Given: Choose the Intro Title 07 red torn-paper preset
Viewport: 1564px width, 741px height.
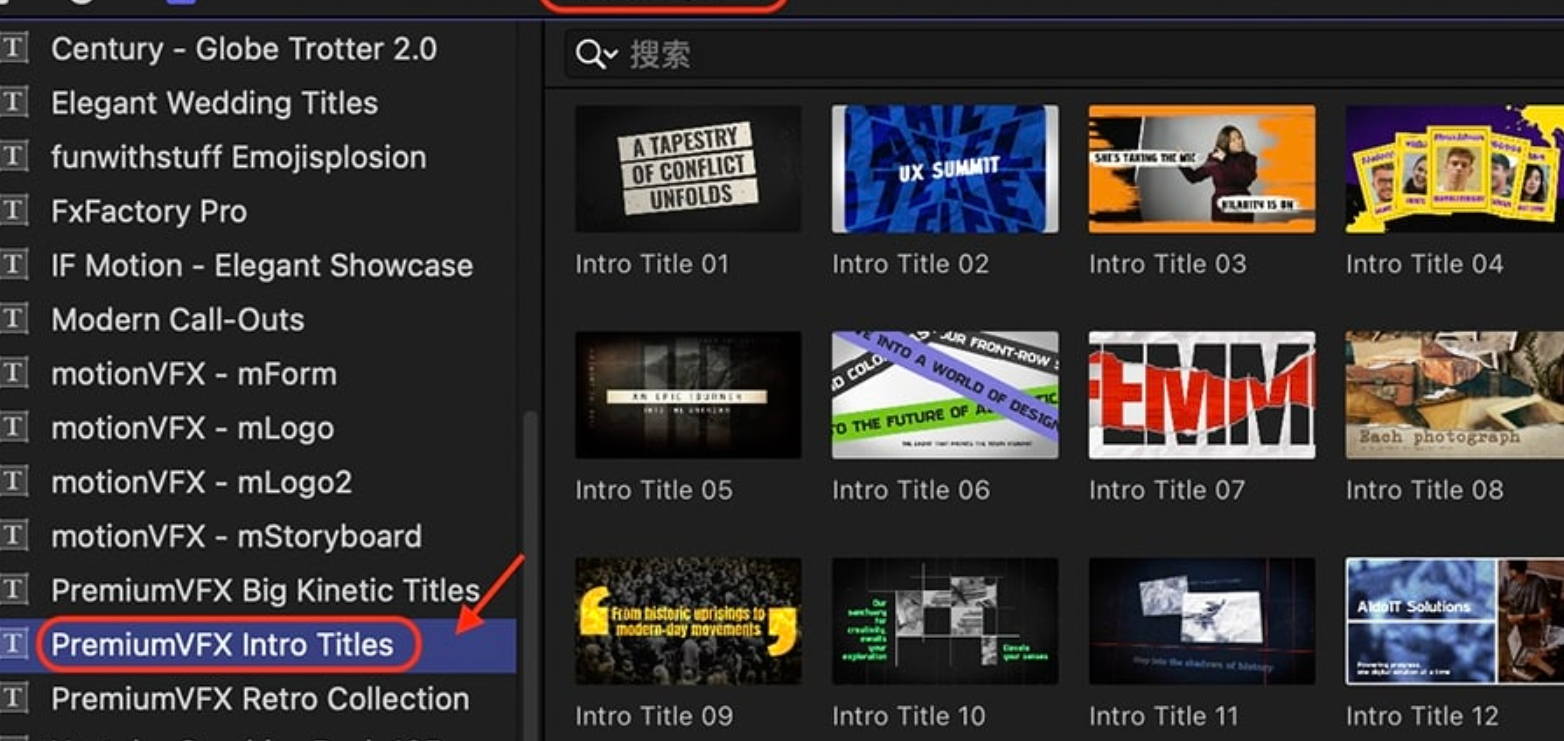Looking at the screenshot, I should 1201,395.
